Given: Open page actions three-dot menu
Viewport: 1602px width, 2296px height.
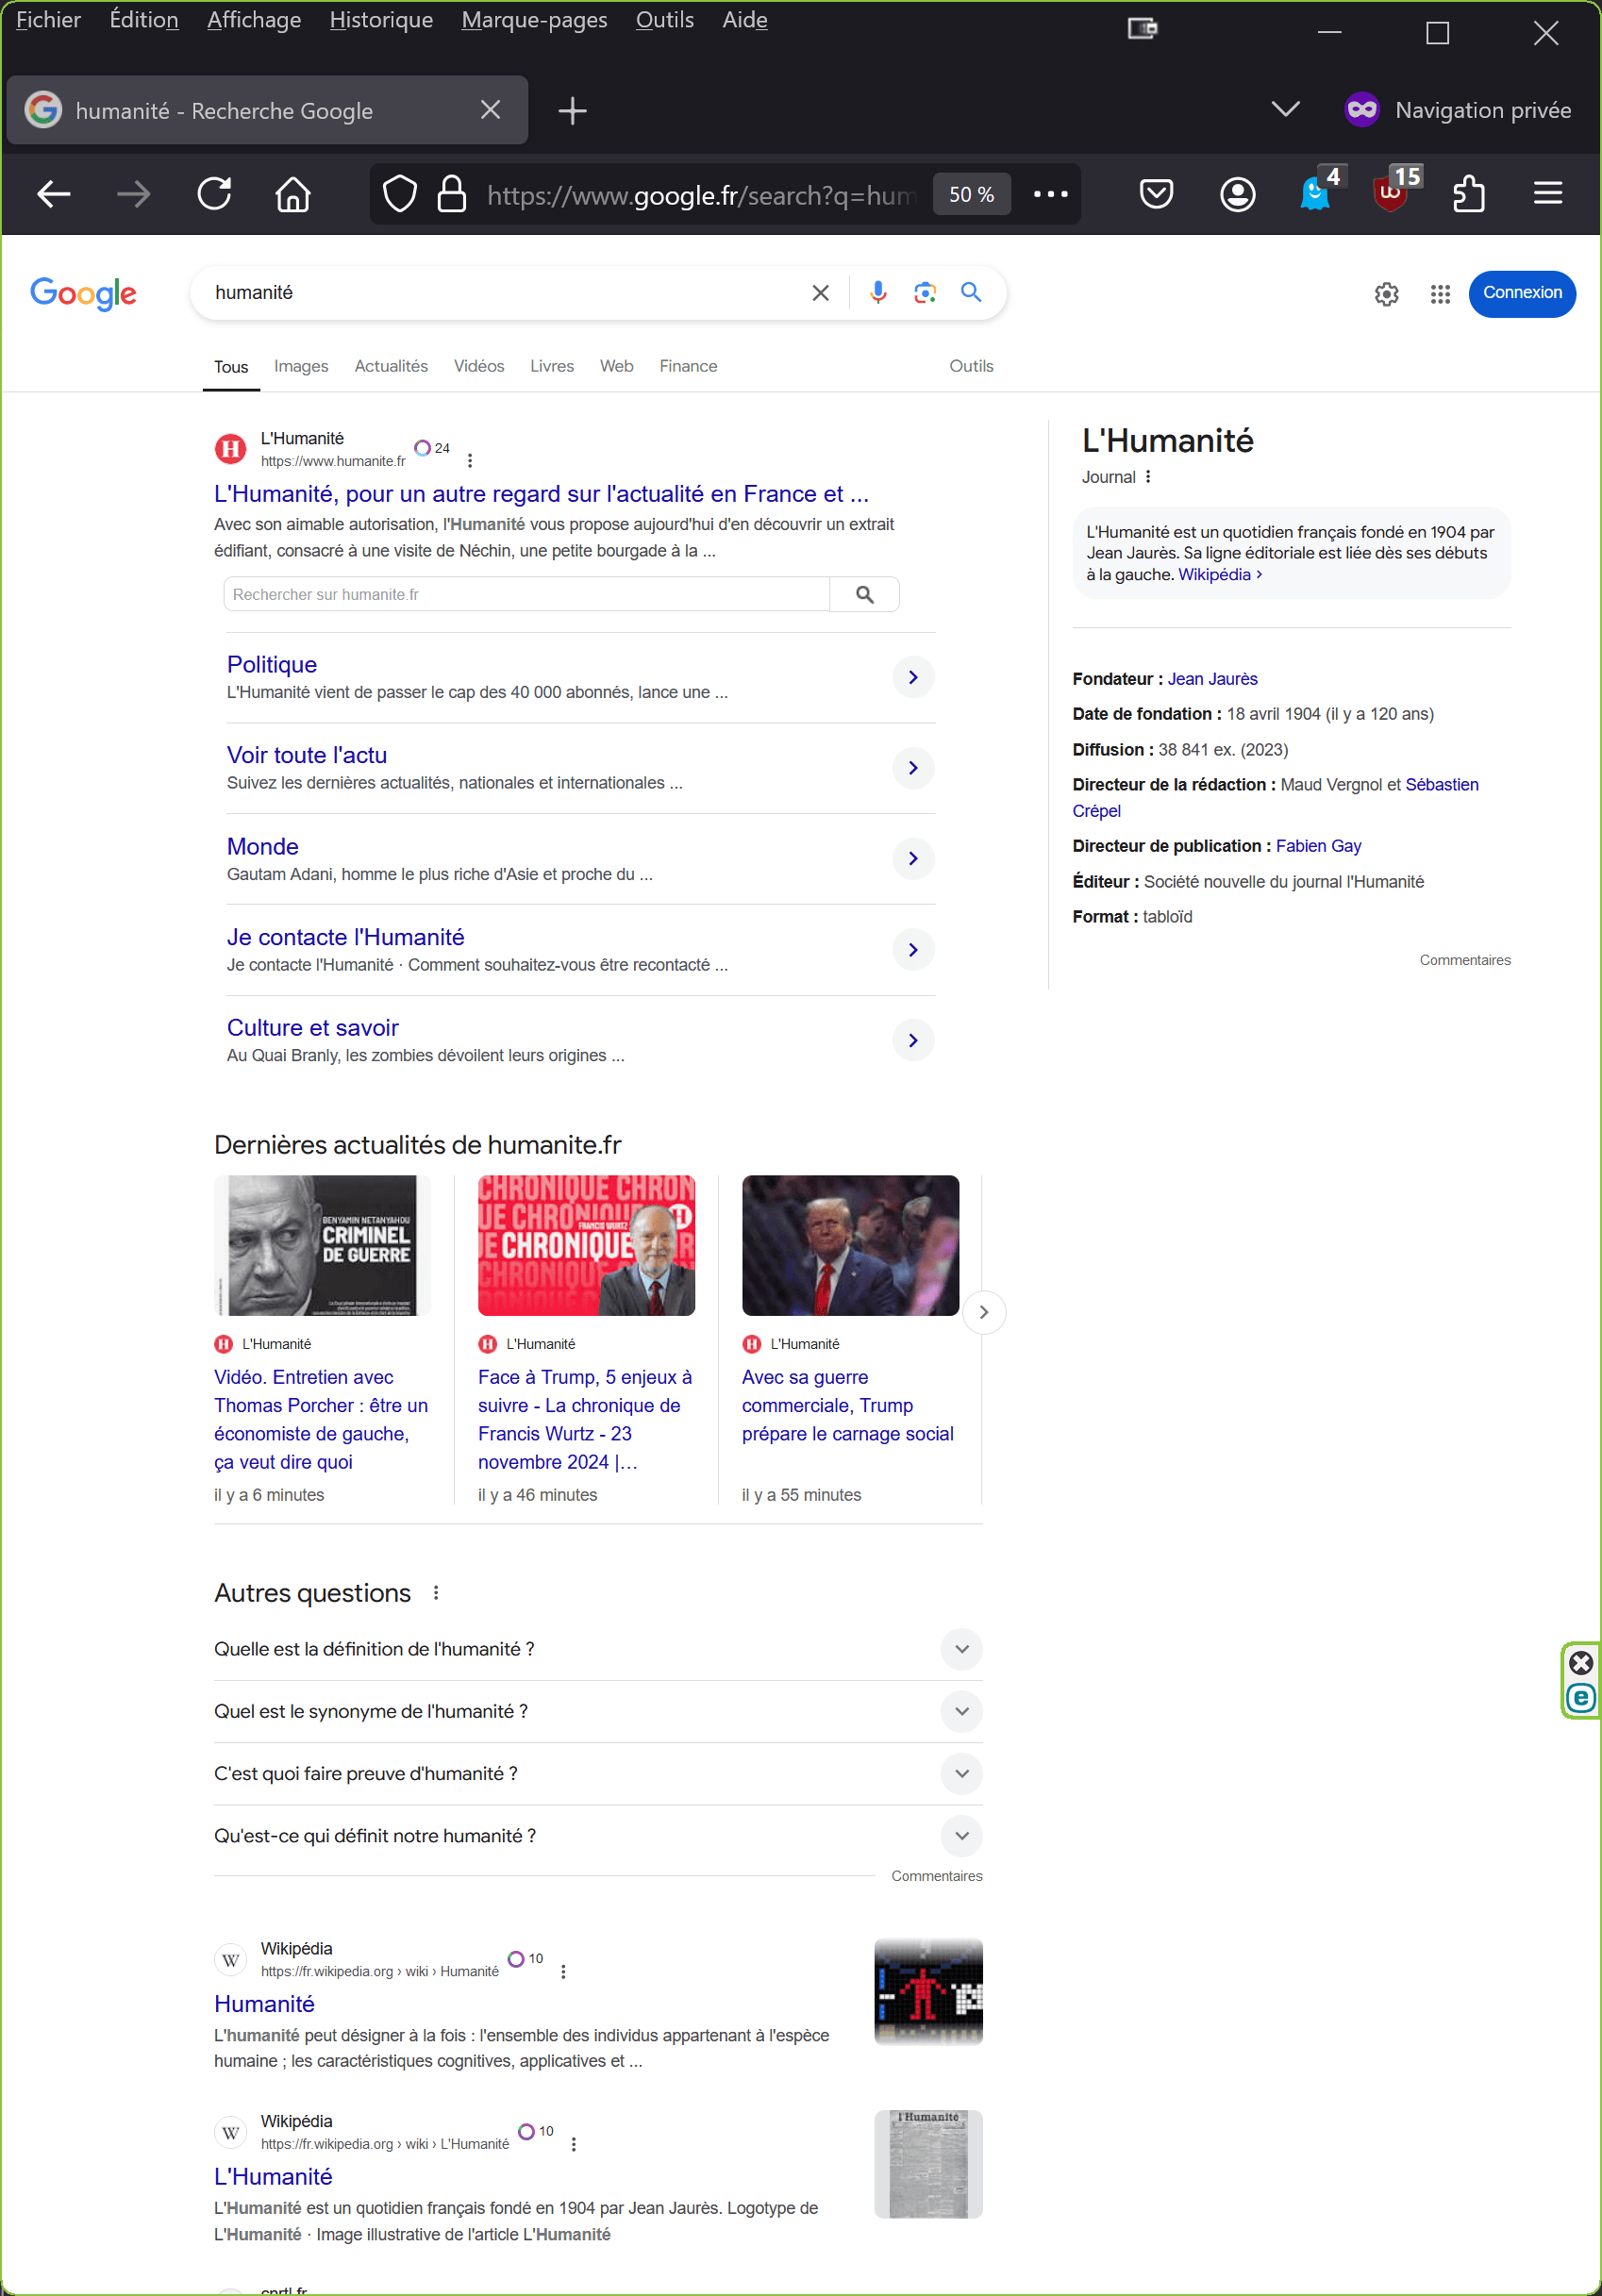Looking at the screenshot, I should pyautogui.click(x=1050, y=194).
